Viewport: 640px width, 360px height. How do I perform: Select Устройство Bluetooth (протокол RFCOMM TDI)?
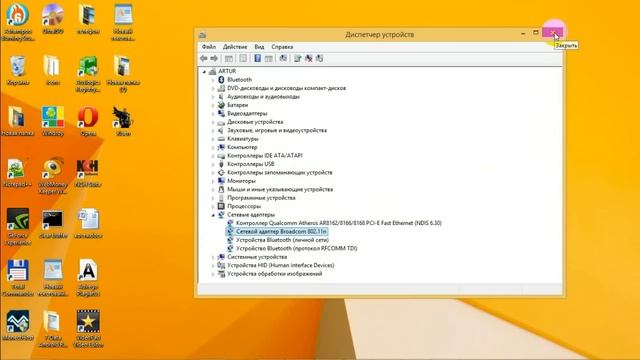click(x=296, y=248)
